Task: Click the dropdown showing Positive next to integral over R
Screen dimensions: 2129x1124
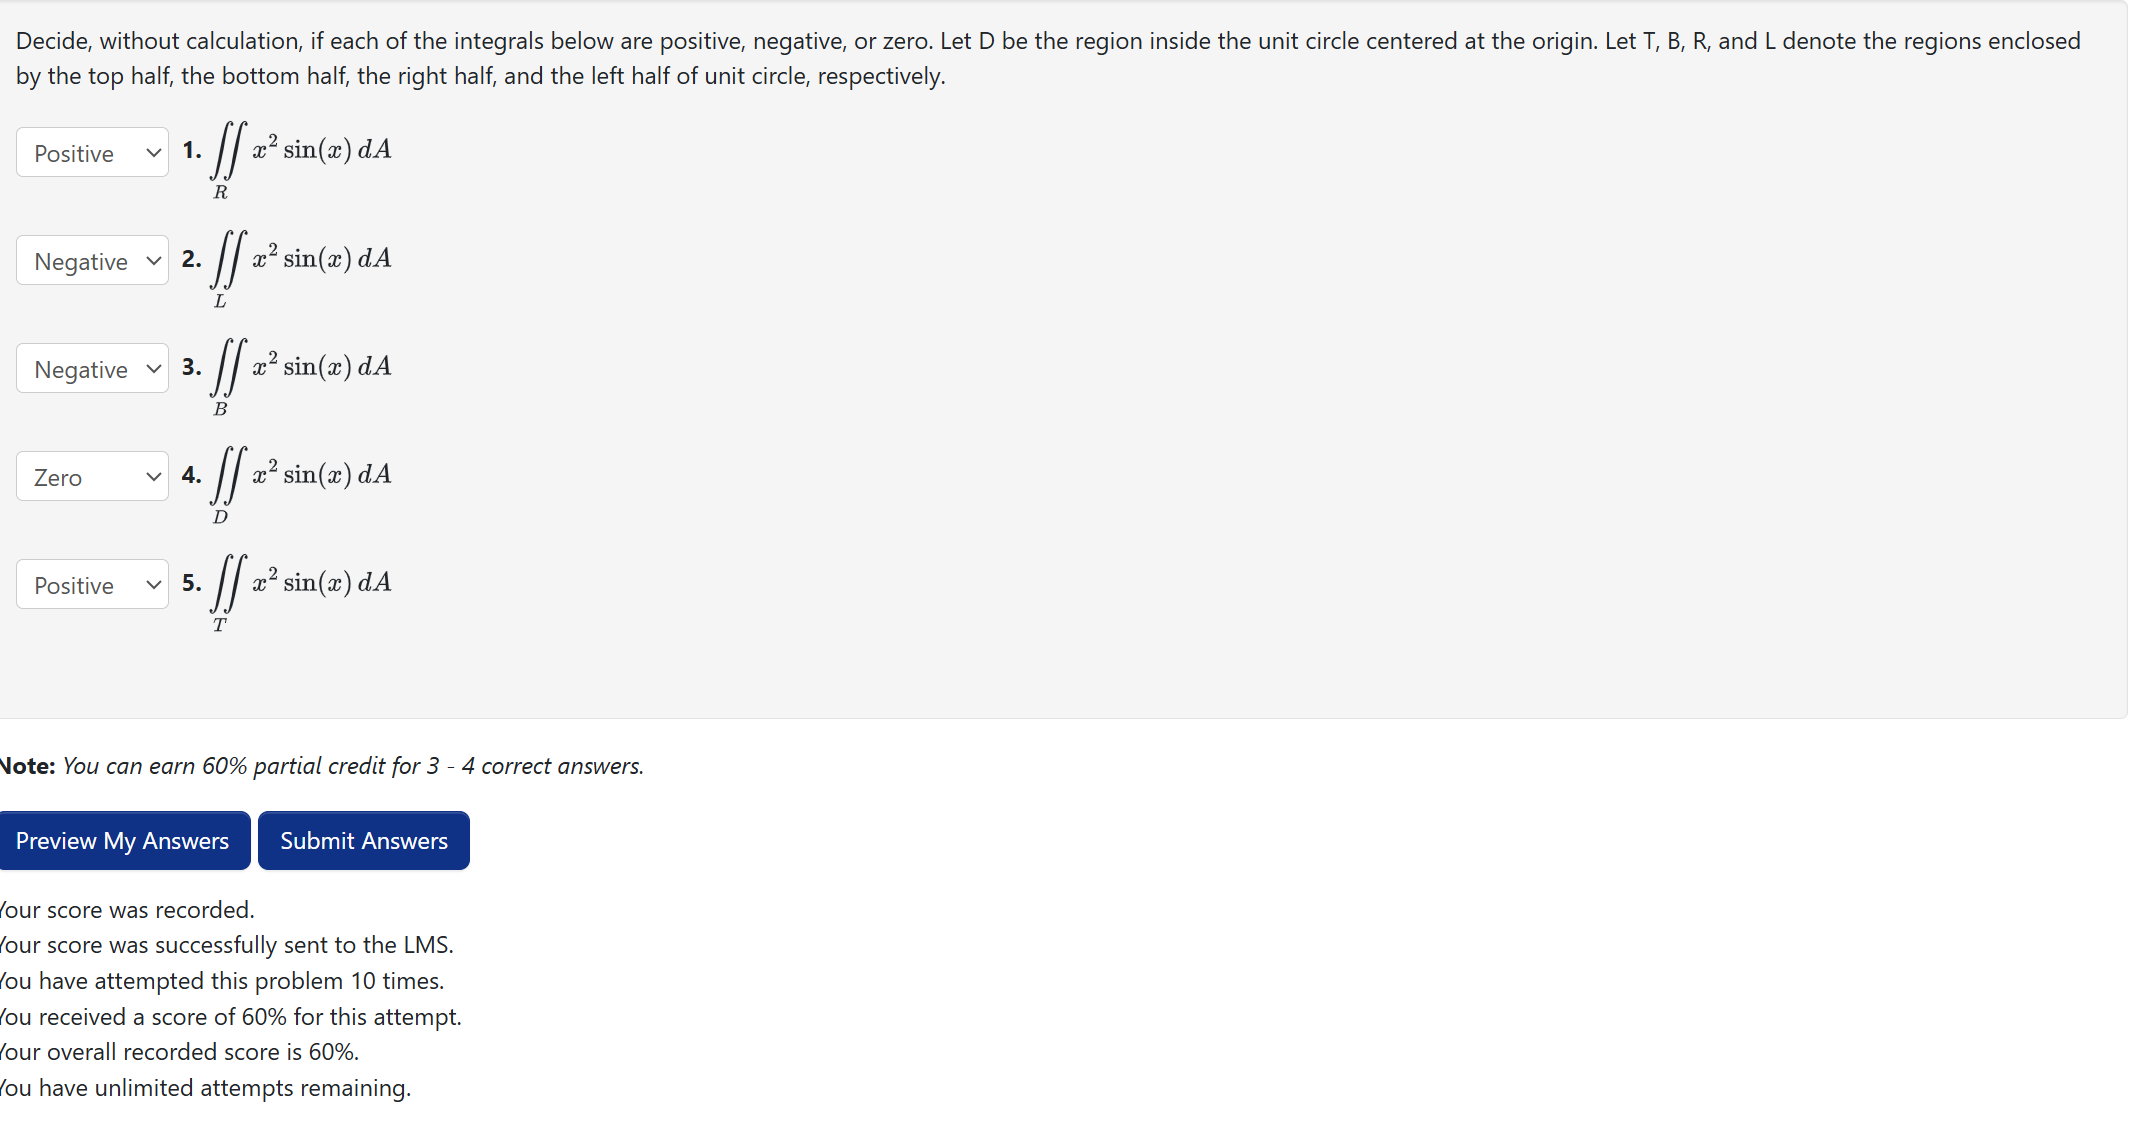Action: tap(92, 152)
